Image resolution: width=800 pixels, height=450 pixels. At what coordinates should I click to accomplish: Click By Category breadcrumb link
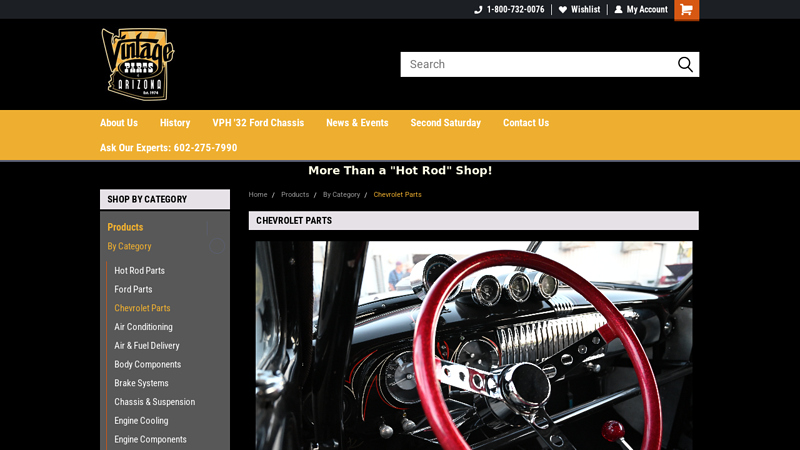click(x=341, y=195)
